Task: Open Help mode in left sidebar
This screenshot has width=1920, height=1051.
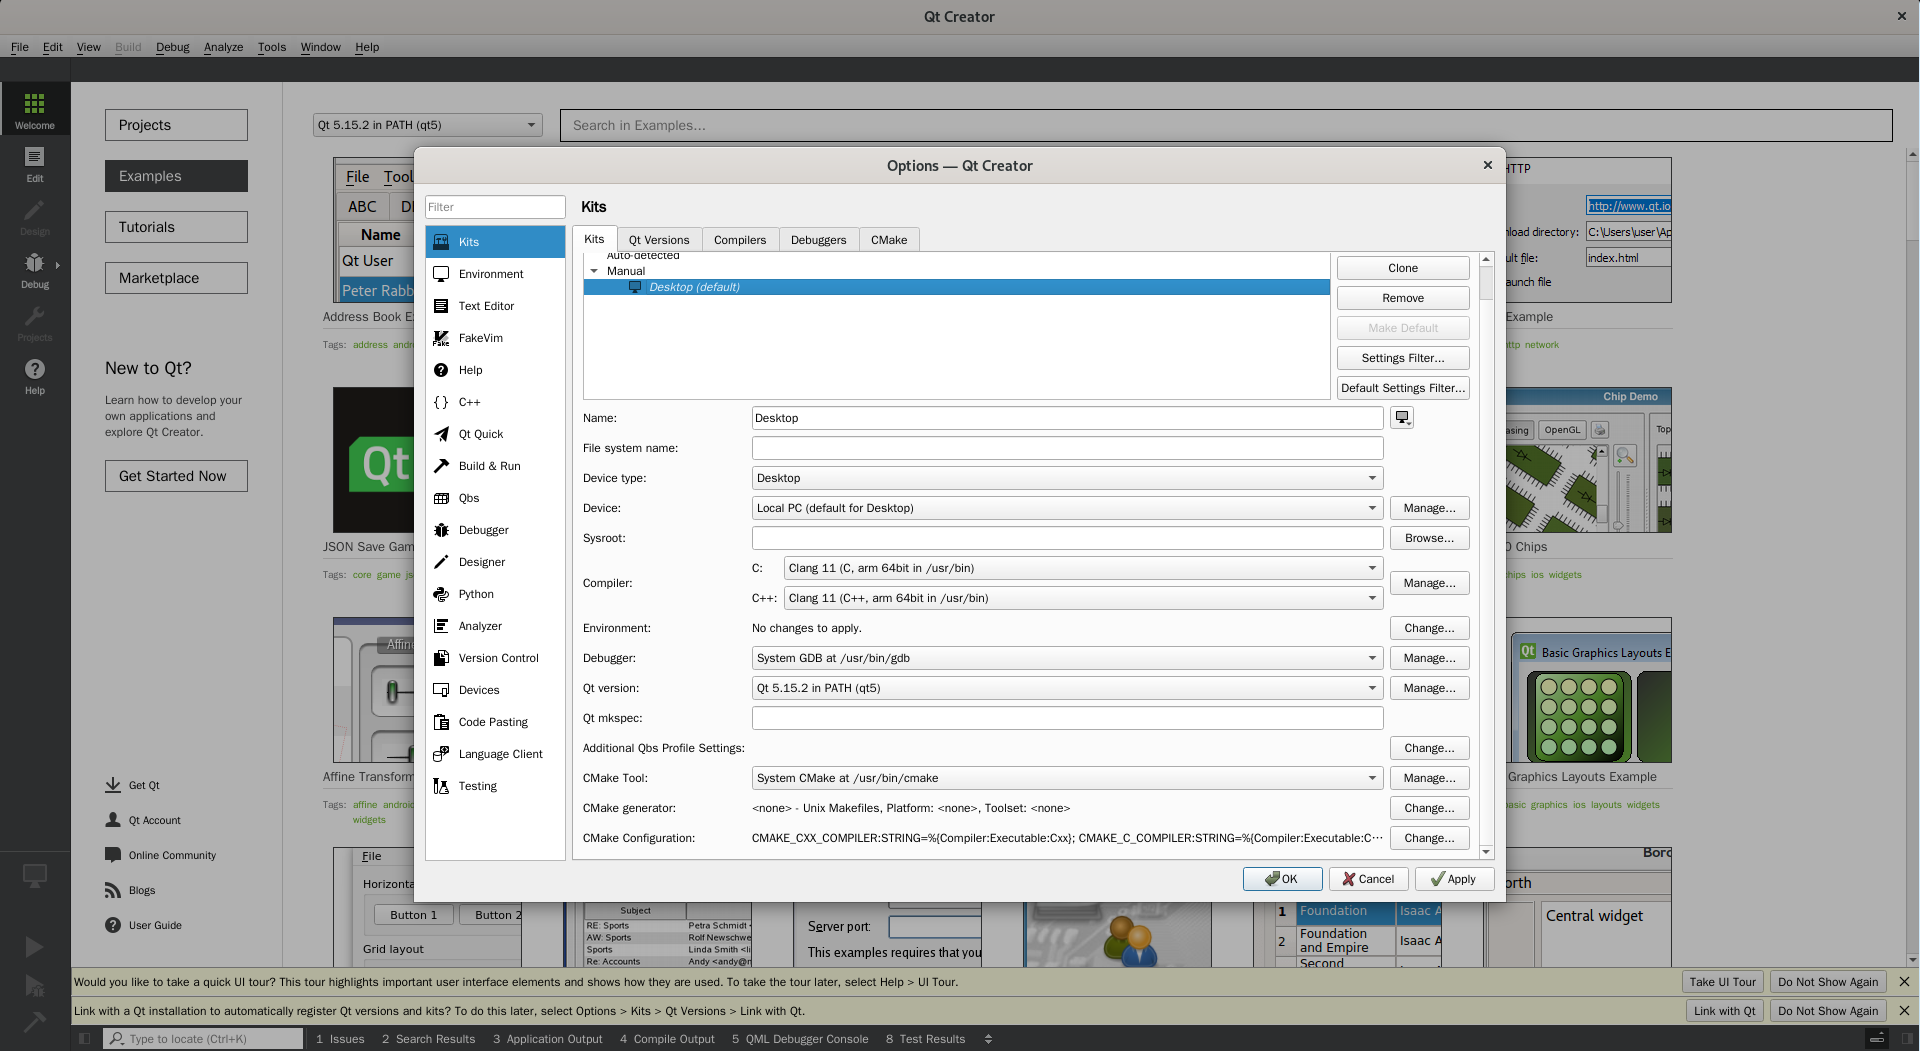Action: (x=35, y=375)
